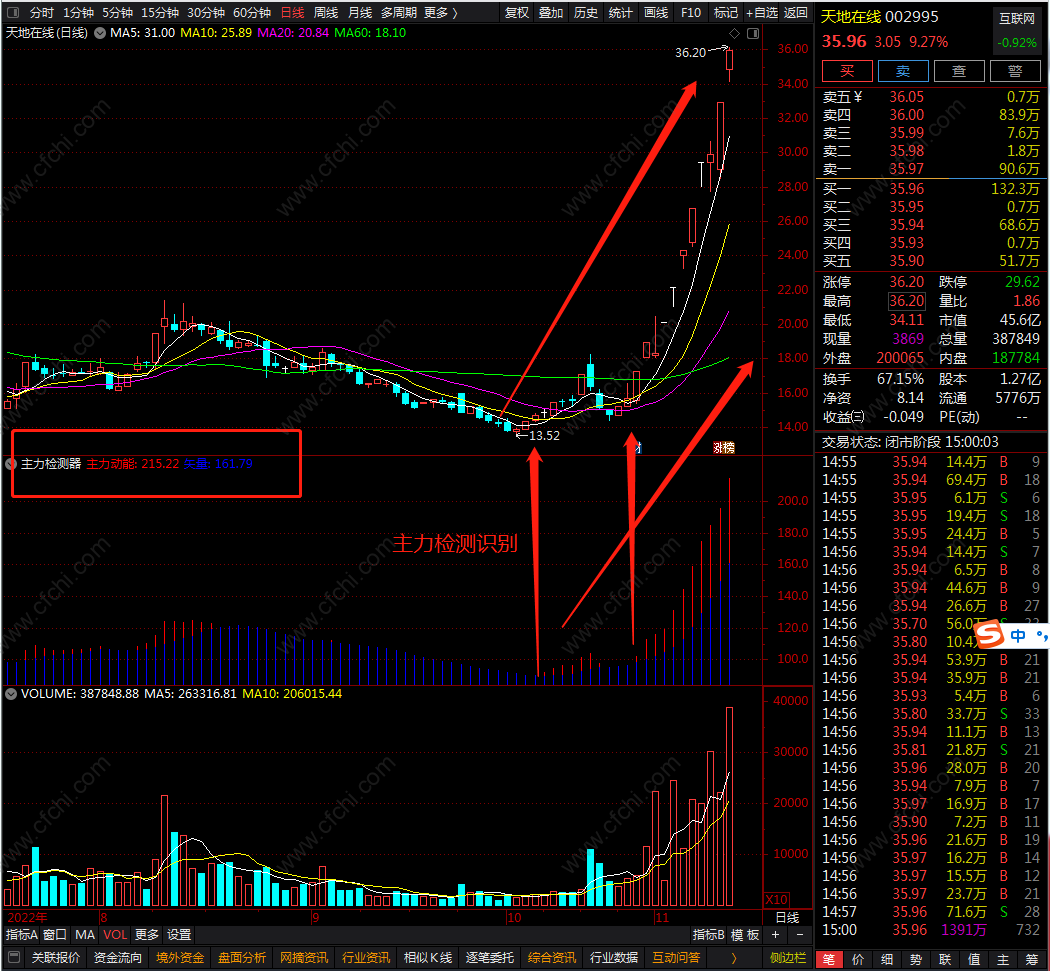1050x971 pixels.
Task: Open the 综合资讯 tab
Action: 552,958
